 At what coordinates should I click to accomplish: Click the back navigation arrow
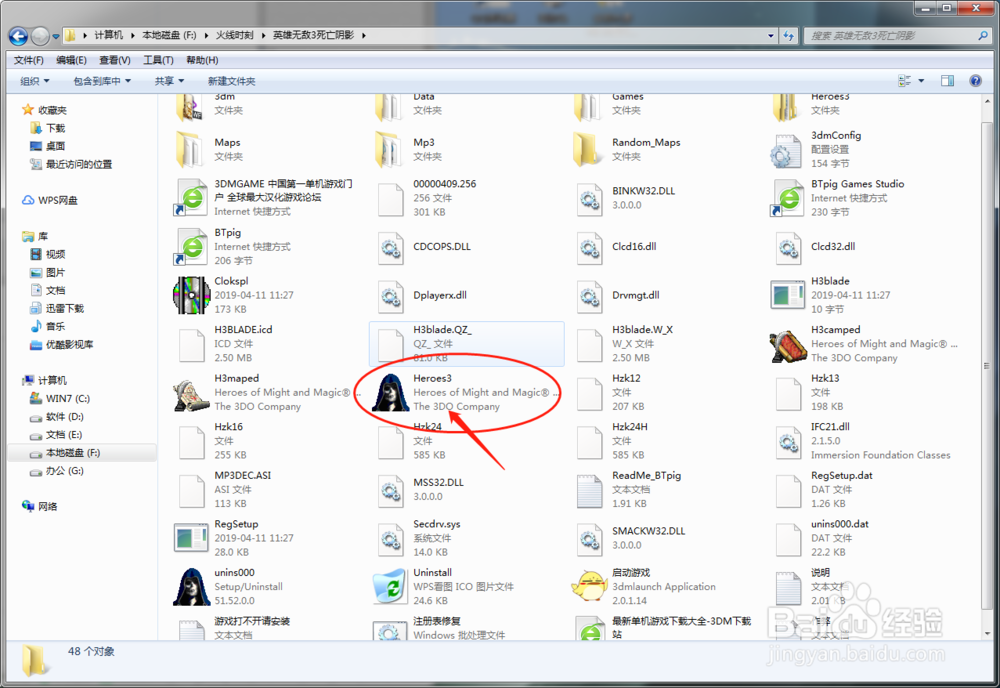pyautogui.click(x=18, y=36)
